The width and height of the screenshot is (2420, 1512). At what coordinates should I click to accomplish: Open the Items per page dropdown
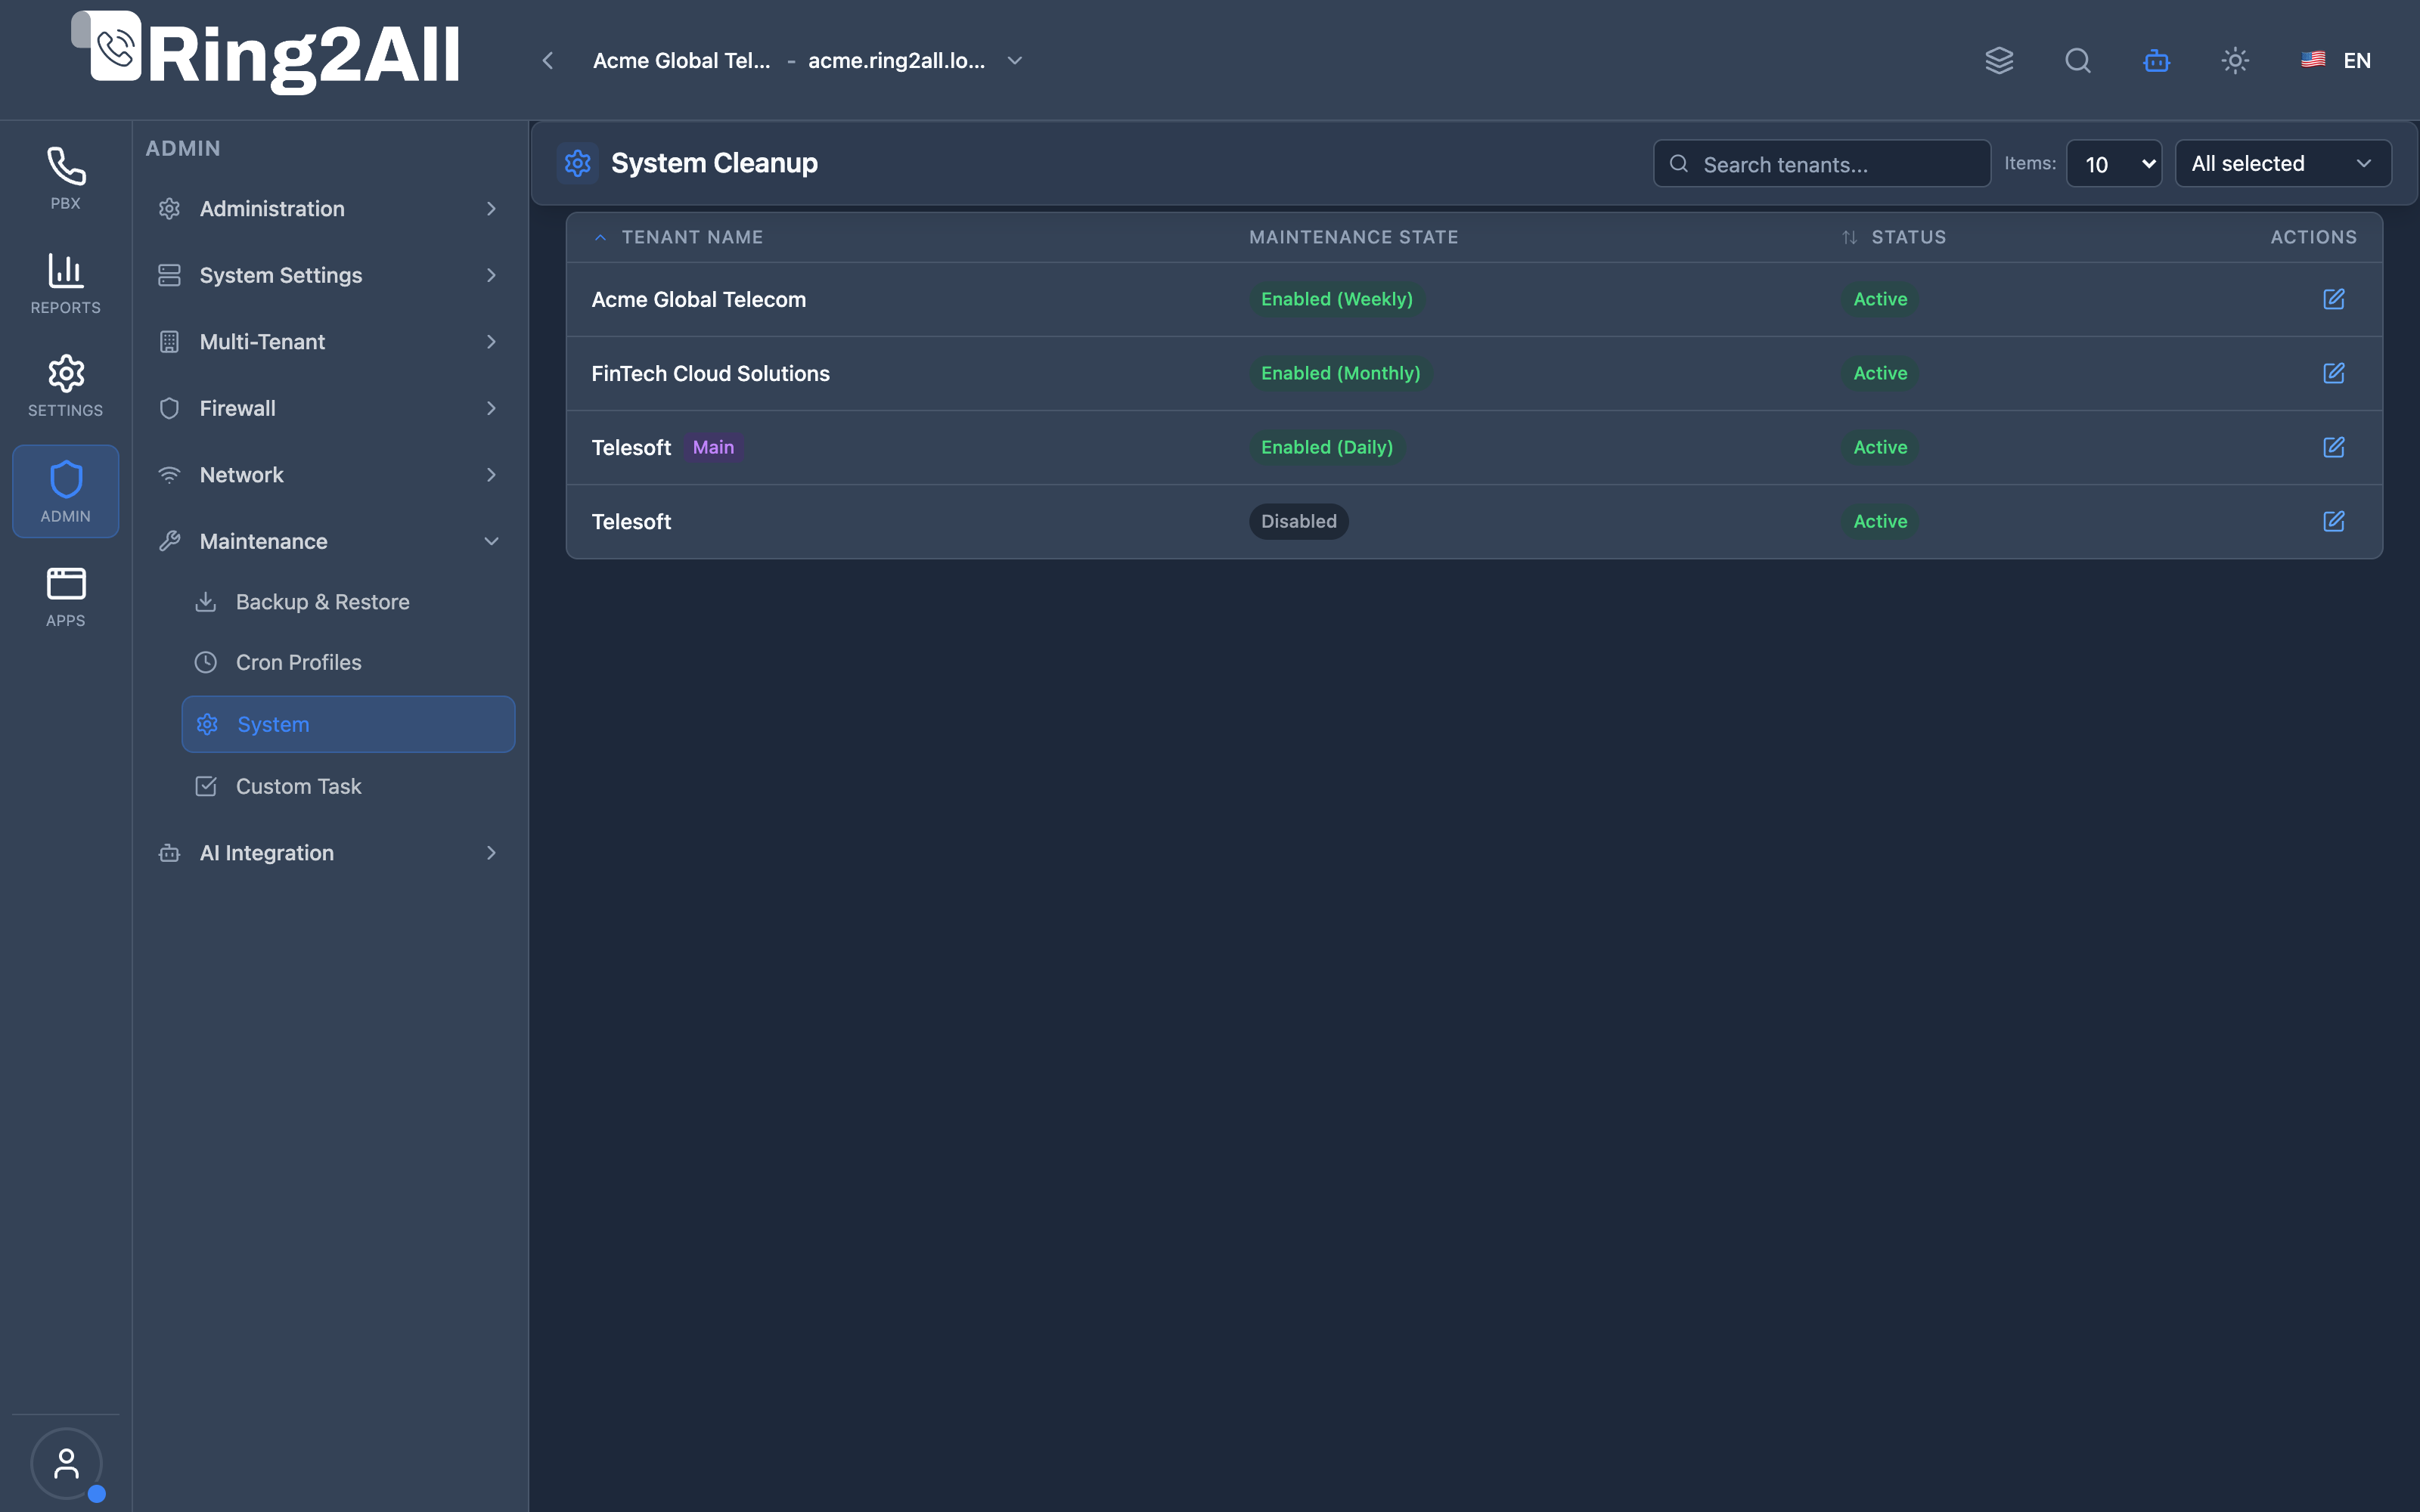[2114, 163]
